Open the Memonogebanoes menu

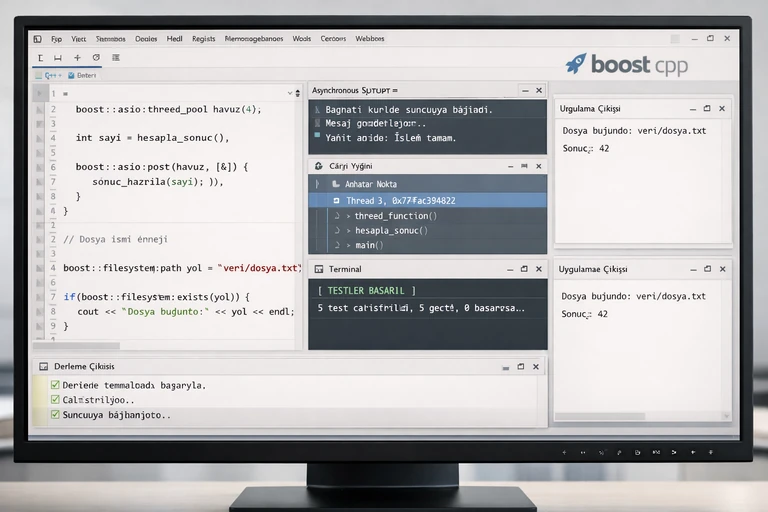coord(254,39)
